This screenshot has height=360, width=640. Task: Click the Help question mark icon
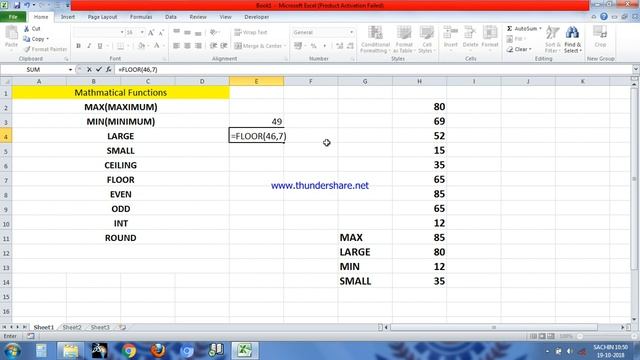[604, 17]
